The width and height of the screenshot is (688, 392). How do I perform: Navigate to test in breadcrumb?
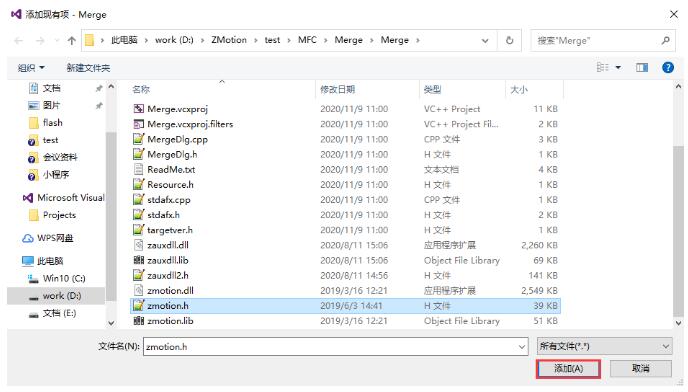click(x=272, y=40)
